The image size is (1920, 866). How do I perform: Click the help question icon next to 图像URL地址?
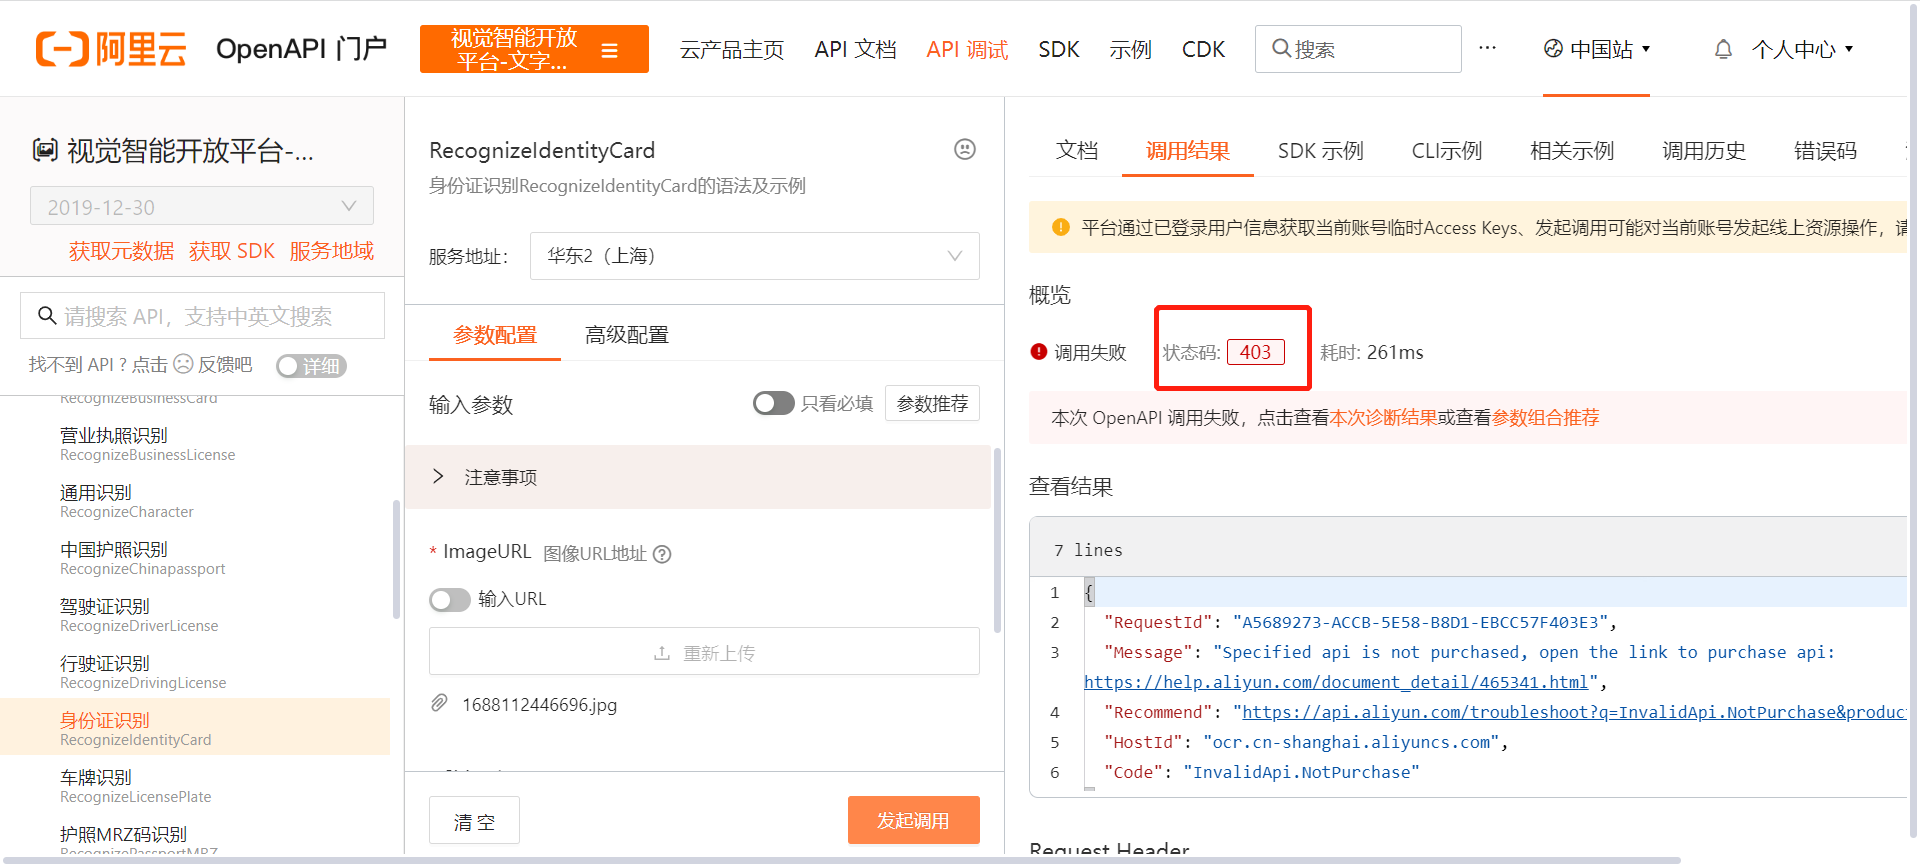(662, 554)
